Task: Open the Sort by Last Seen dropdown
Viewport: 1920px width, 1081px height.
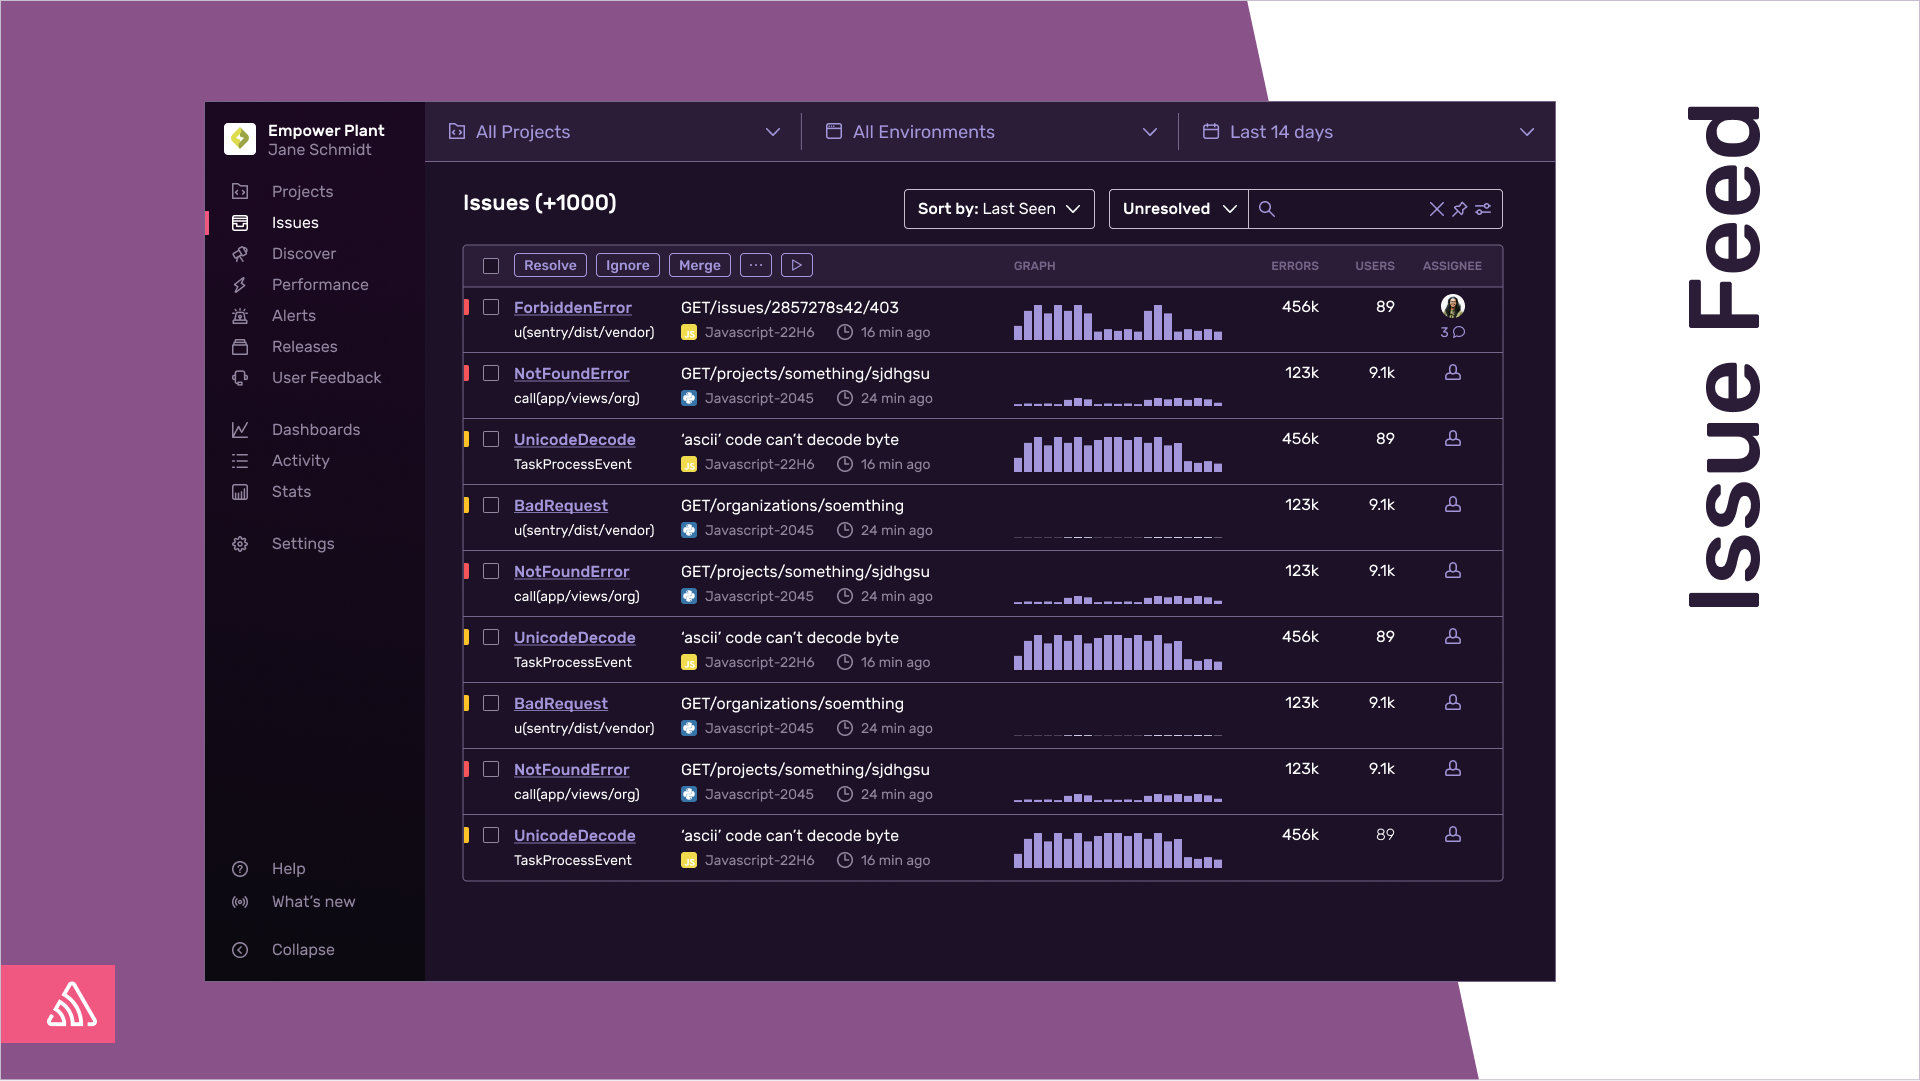Action: tap(998, 209)
